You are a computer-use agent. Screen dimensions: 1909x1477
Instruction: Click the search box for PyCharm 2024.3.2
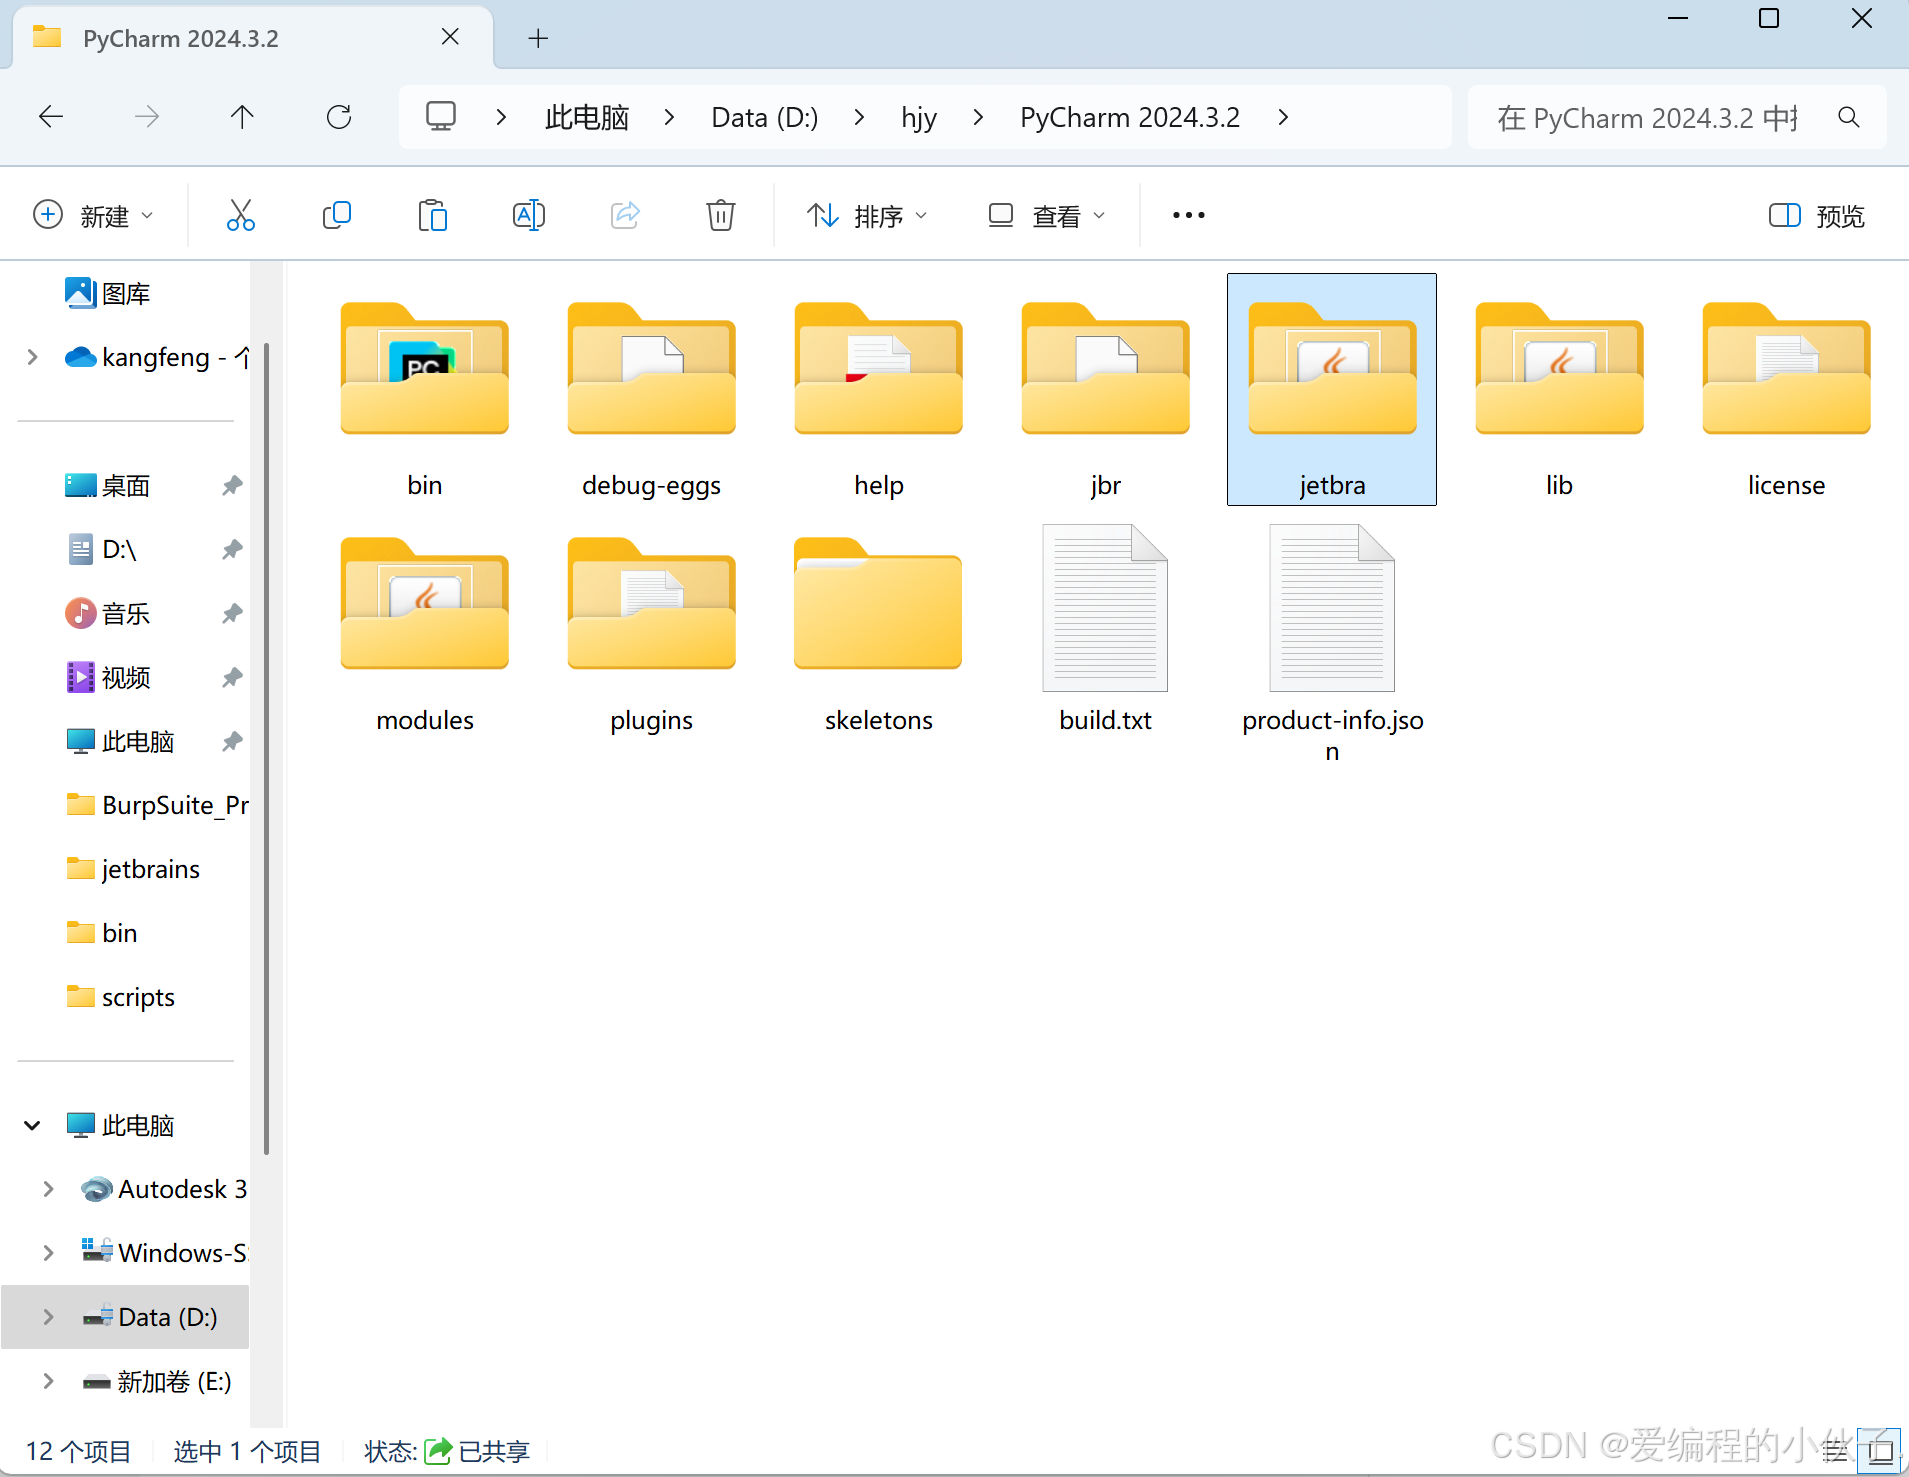1650,118
